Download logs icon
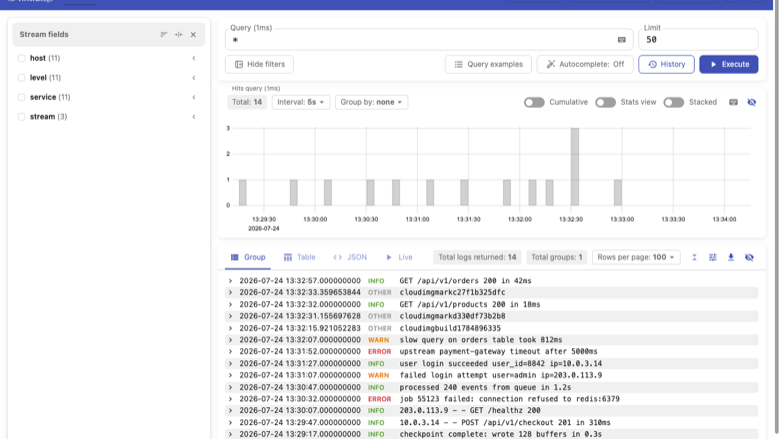The image size is (780, 439). point(731,257)
